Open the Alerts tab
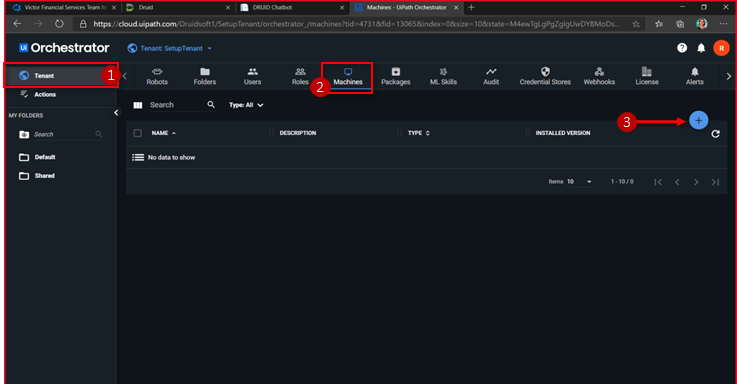Image resolution: width=737 pixels, height=384 pixels. click(695, 76)
